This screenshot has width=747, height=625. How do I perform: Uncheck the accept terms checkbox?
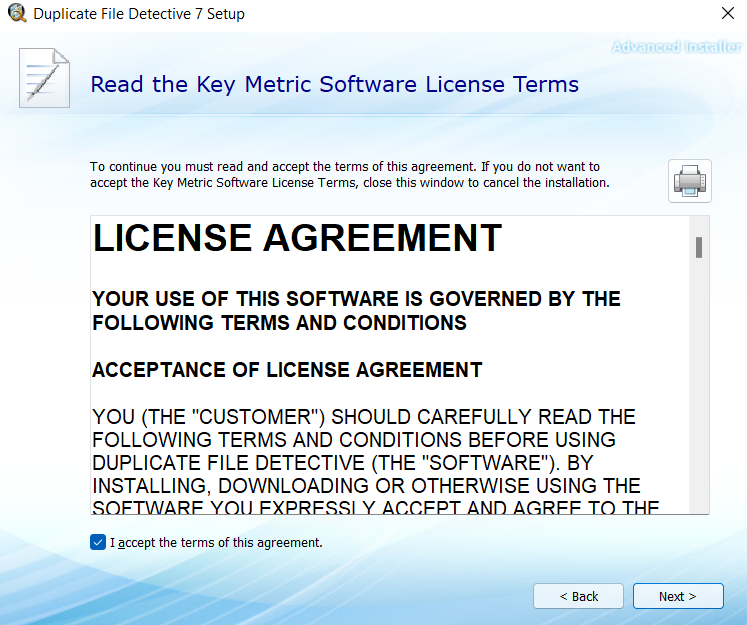coord(98,542)
